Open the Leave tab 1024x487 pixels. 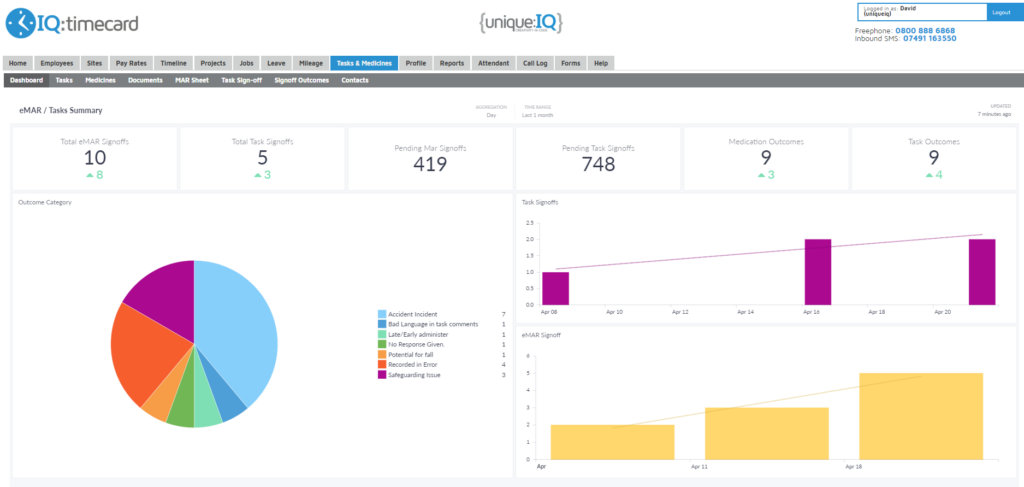(x=276, y=63)
